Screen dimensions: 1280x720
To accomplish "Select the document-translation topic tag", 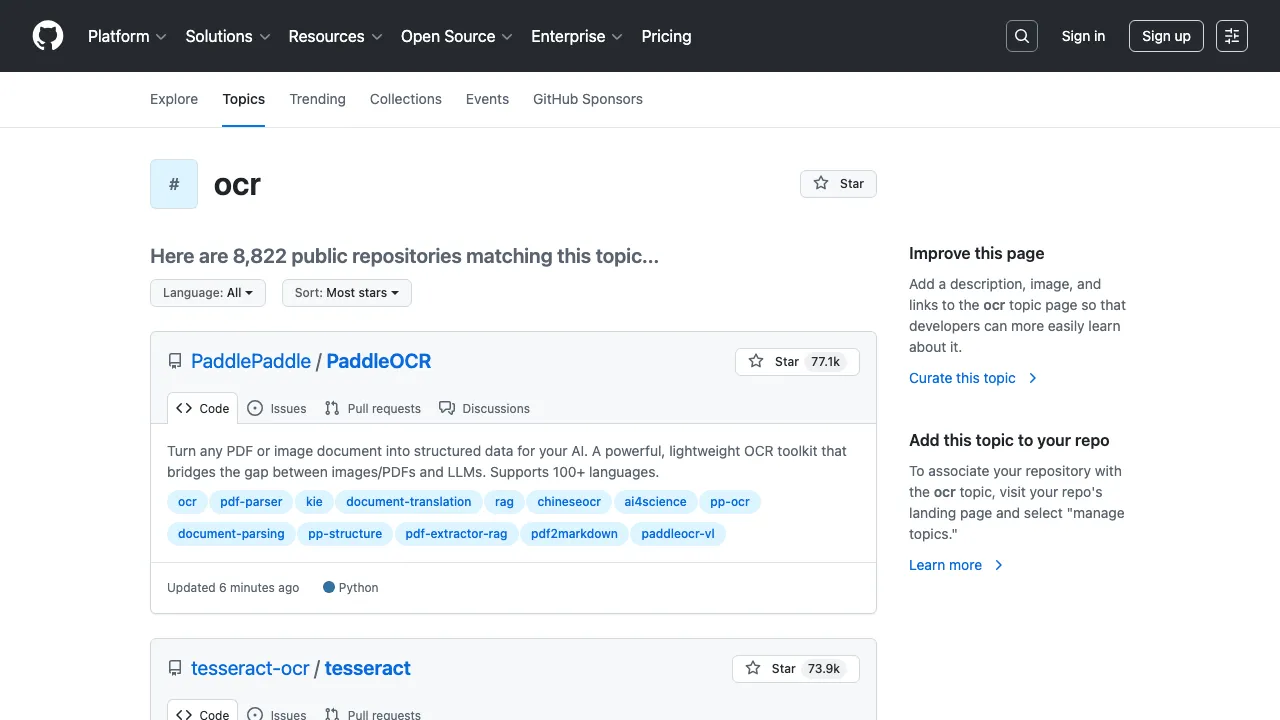I will [x=409, y=502].
